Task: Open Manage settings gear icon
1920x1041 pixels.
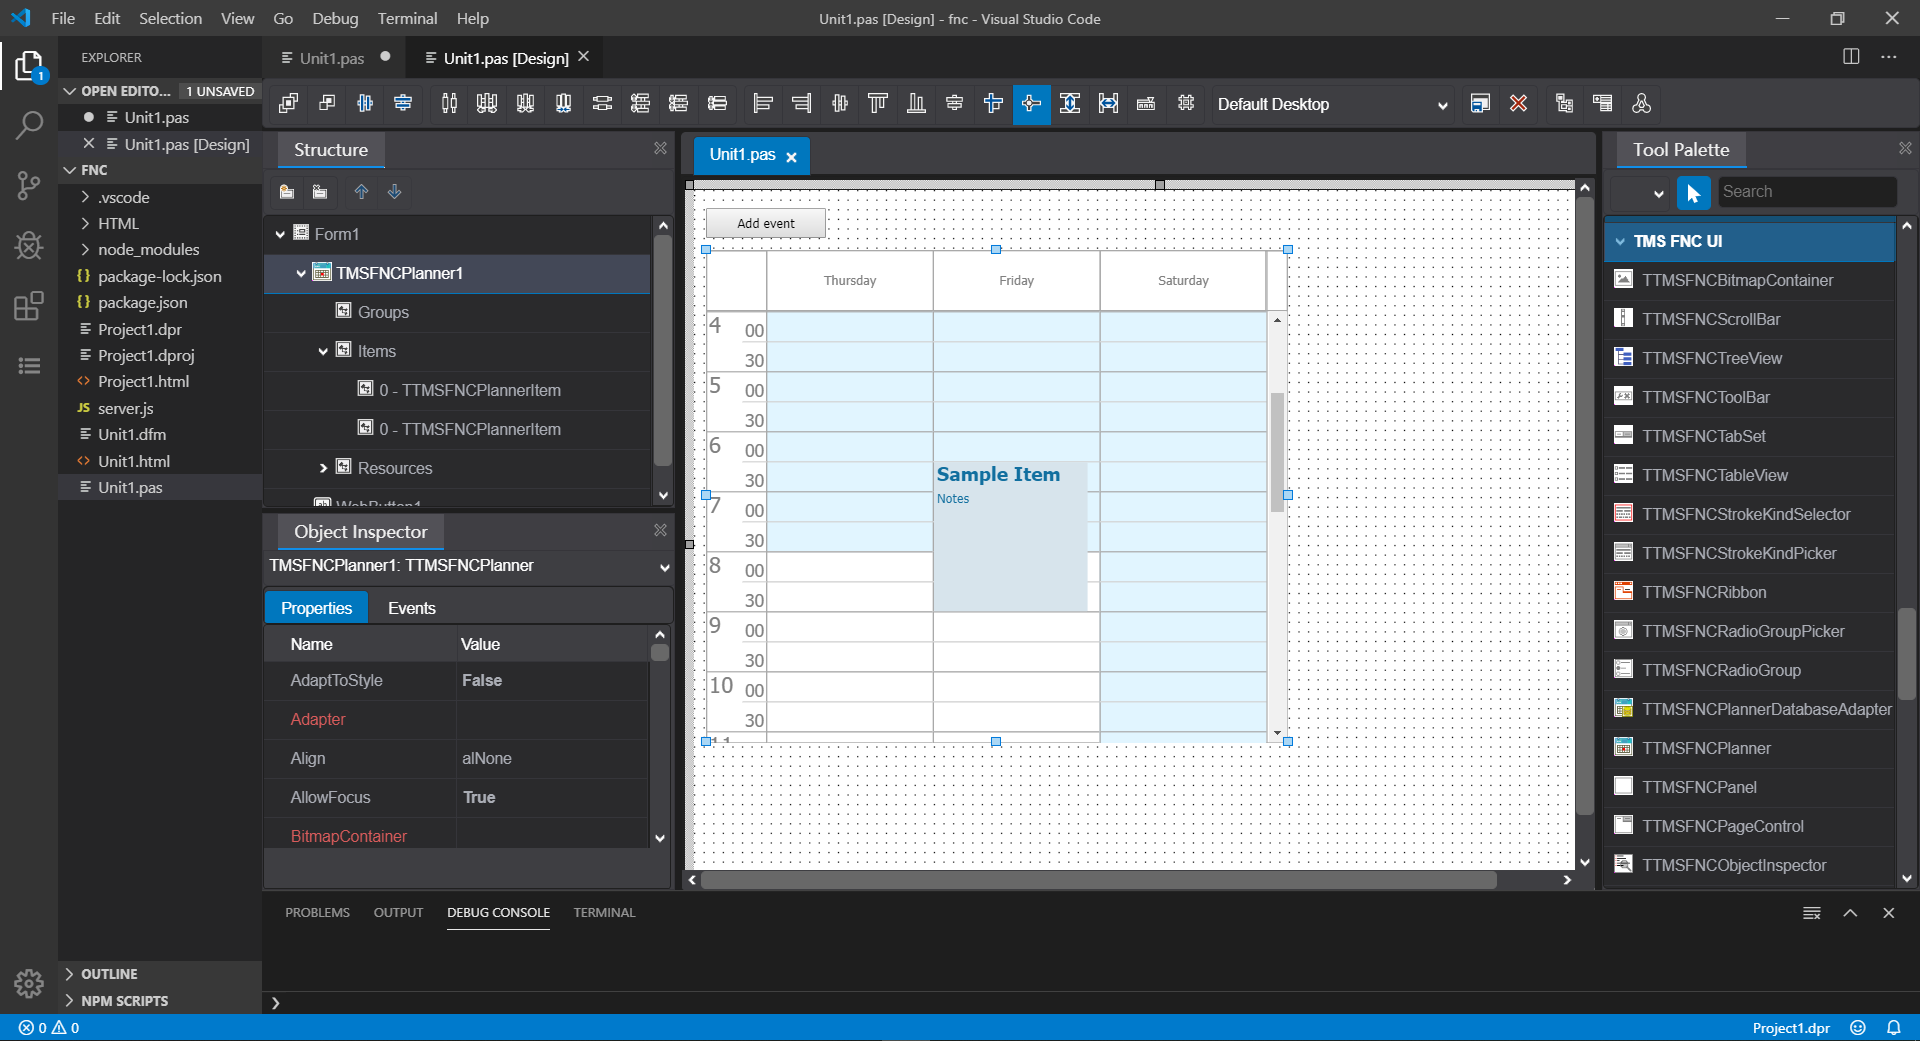Action: point(29,984)
